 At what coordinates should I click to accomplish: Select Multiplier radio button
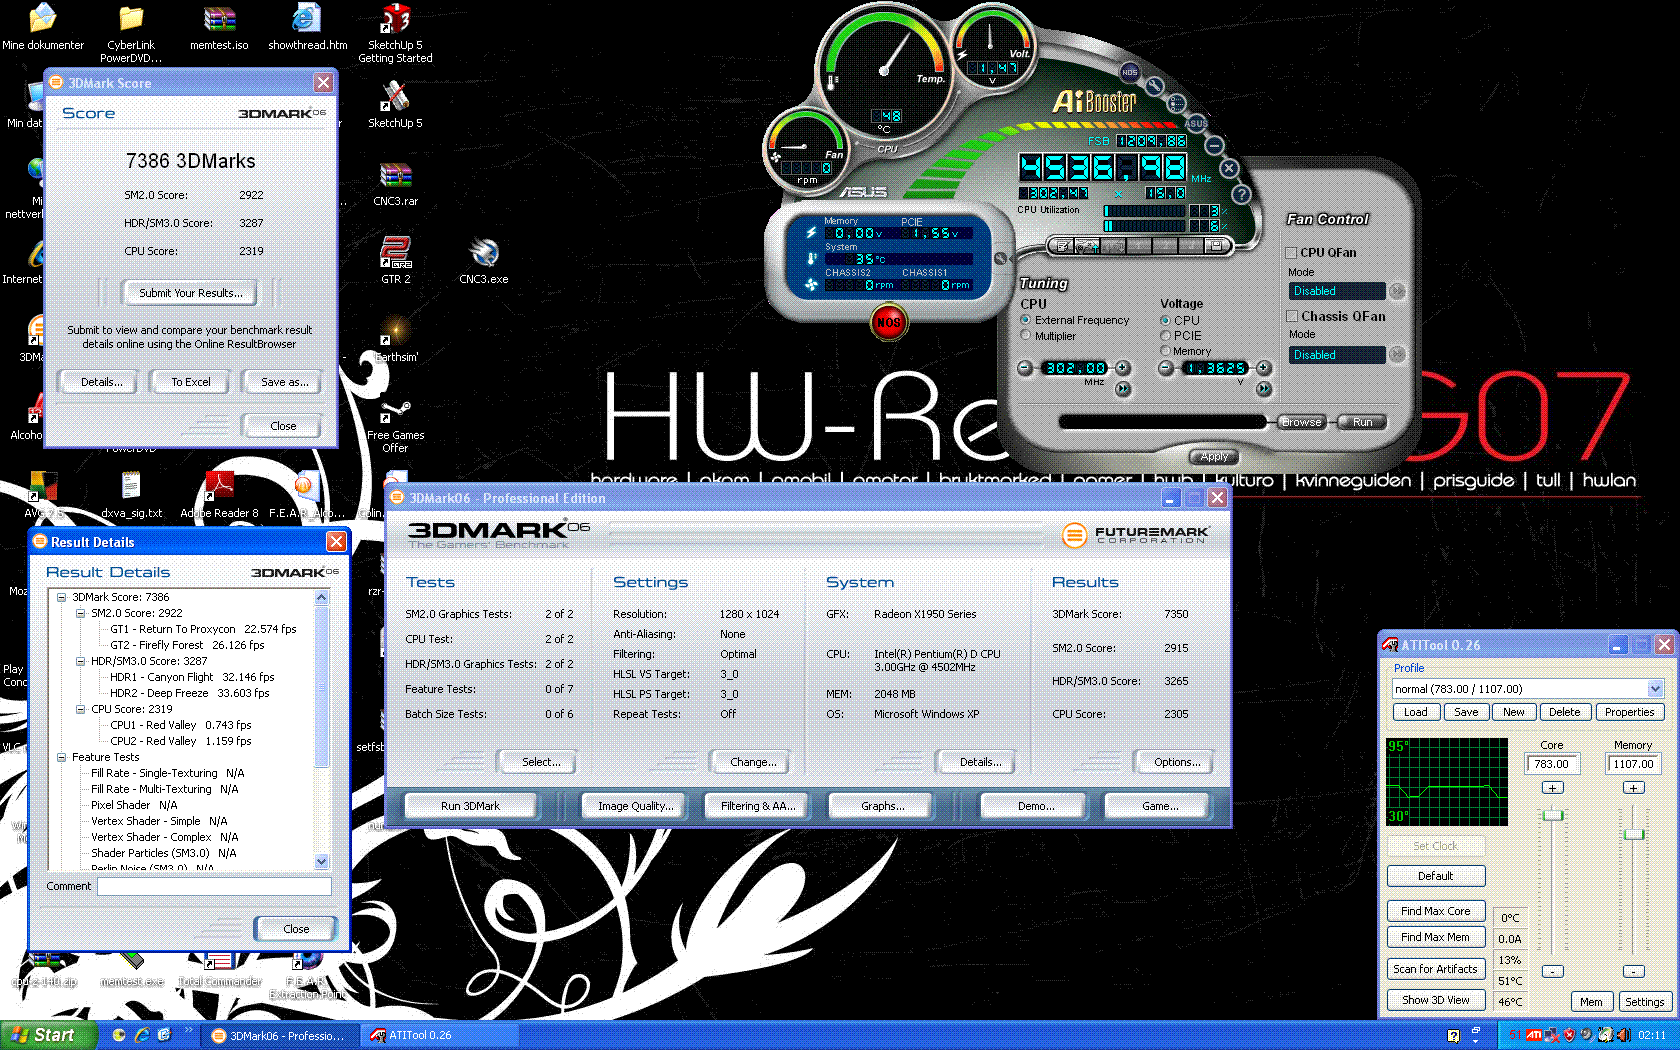tap(1025, 336)
